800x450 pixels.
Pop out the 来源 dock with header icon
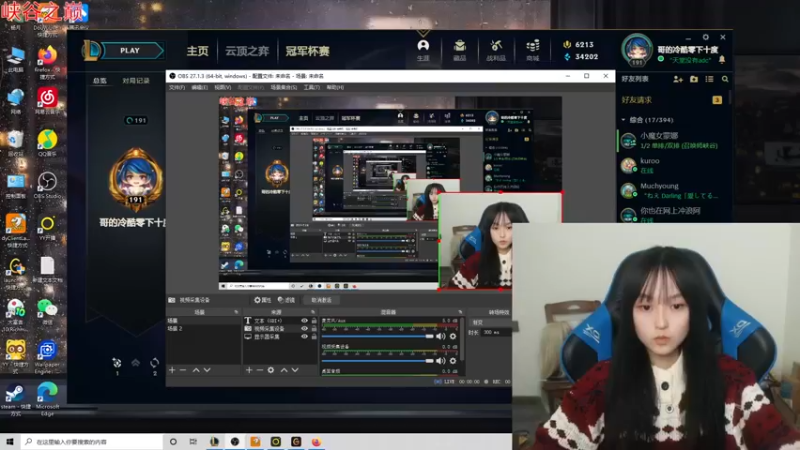tap(313, 312)
